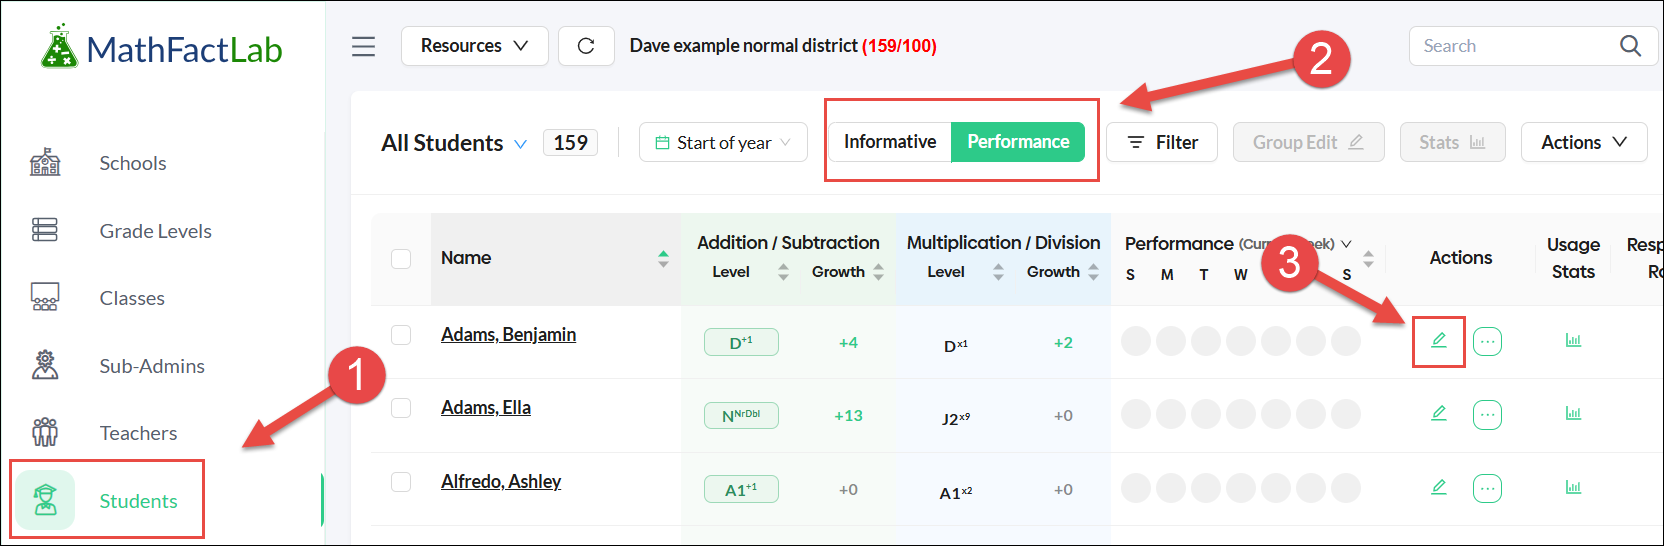Click Adams, Ella's N NrDbl level badge

coord(741,415)
